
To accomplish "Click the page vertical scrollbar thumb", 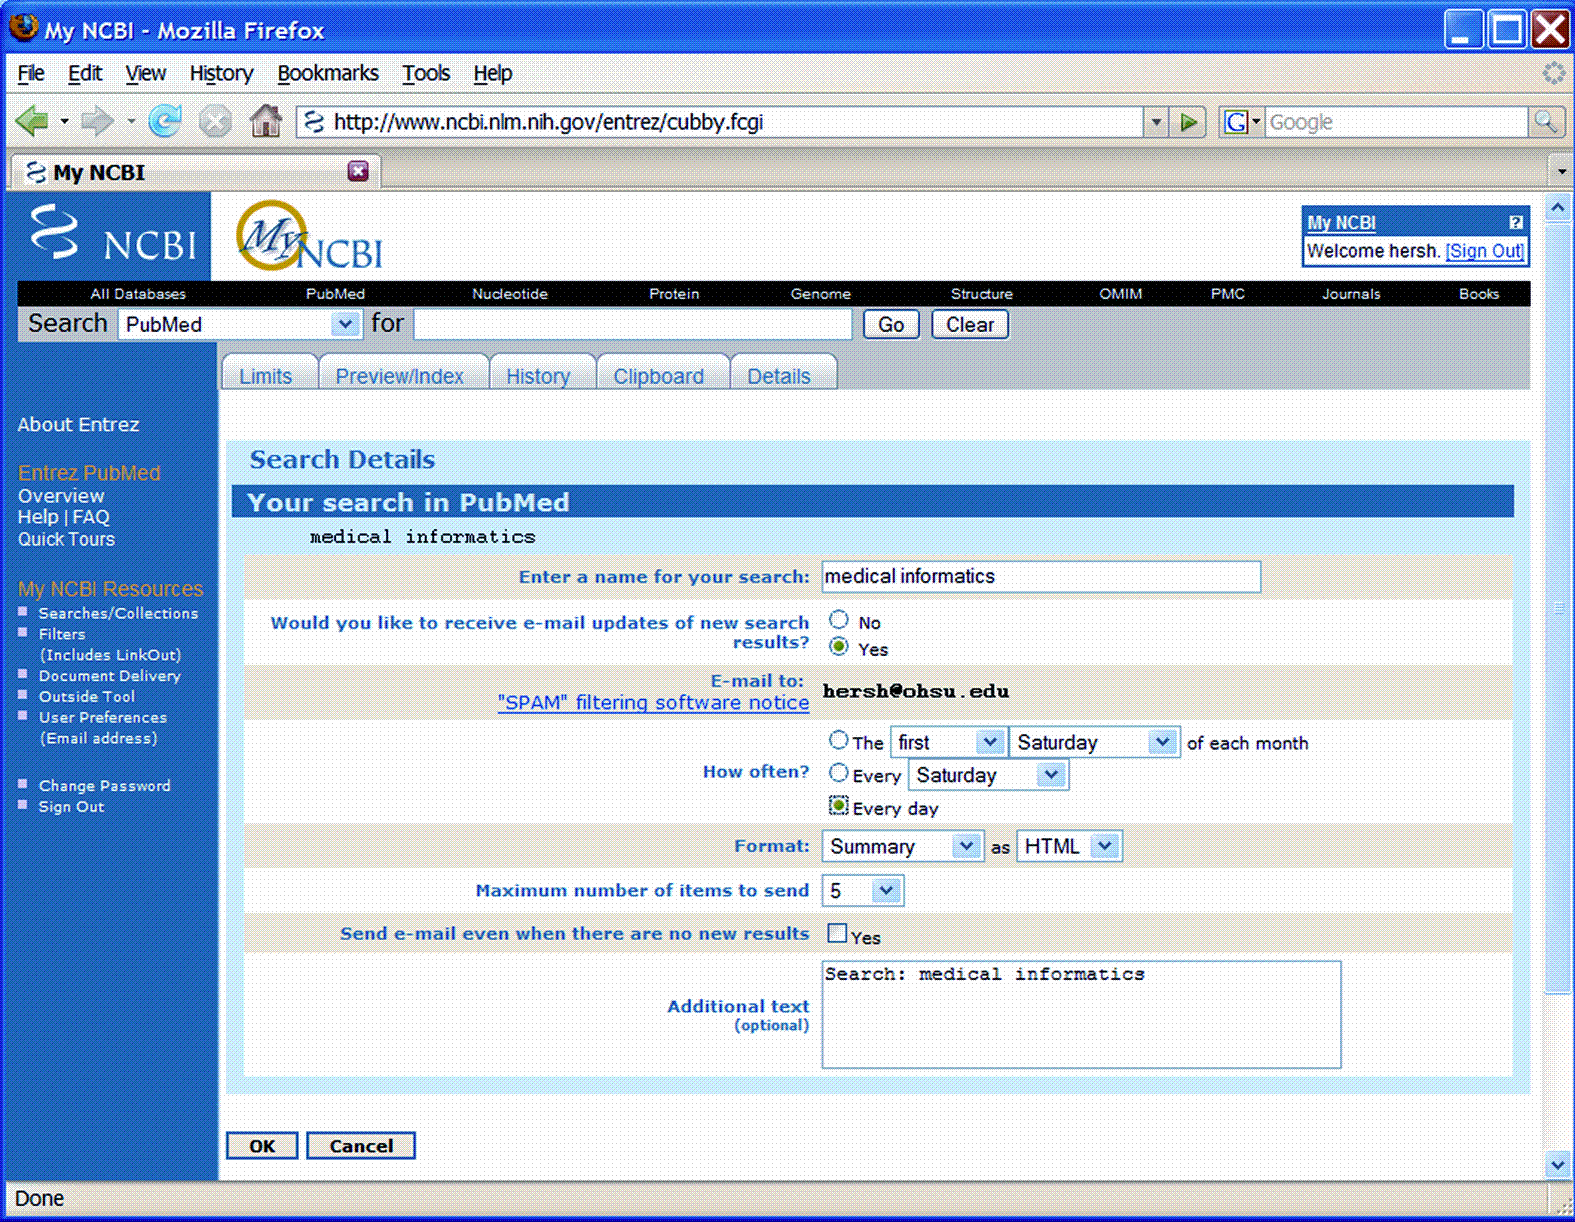I will coord(1558,608).
